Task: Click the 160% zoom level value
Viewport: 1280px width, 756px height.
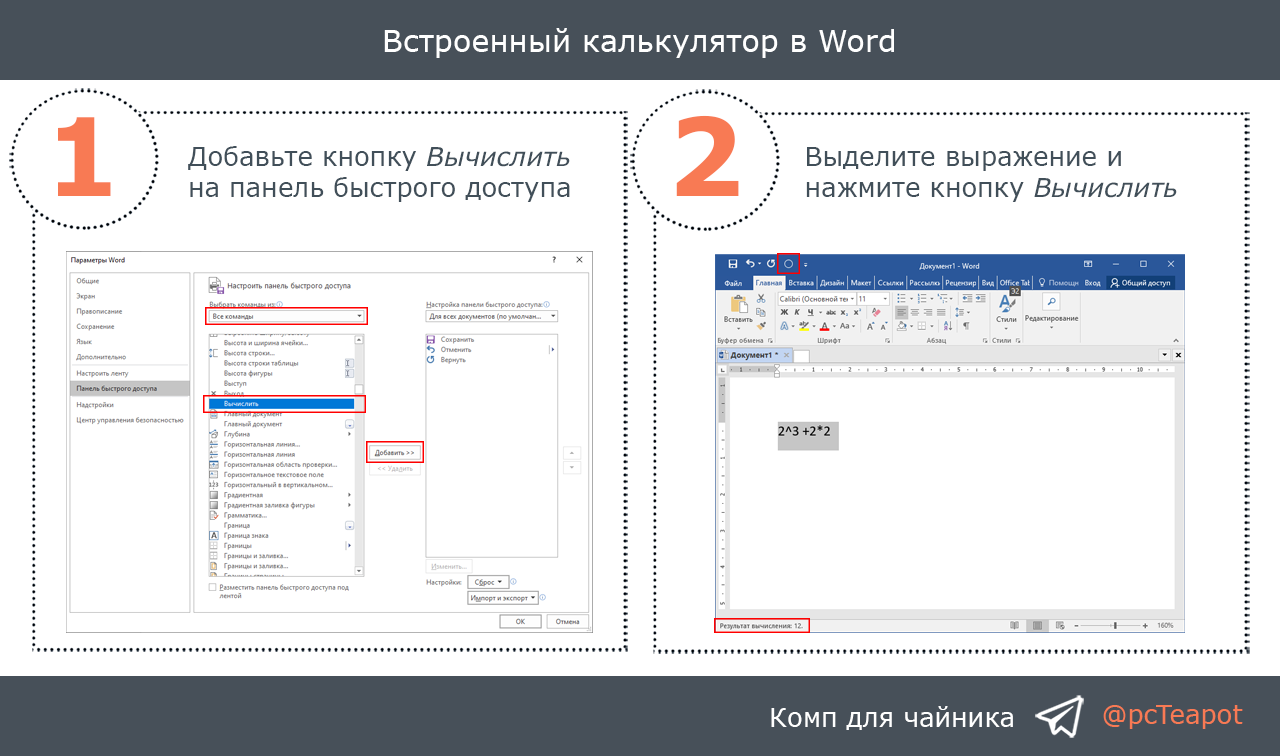Action: pos(1165,625)
